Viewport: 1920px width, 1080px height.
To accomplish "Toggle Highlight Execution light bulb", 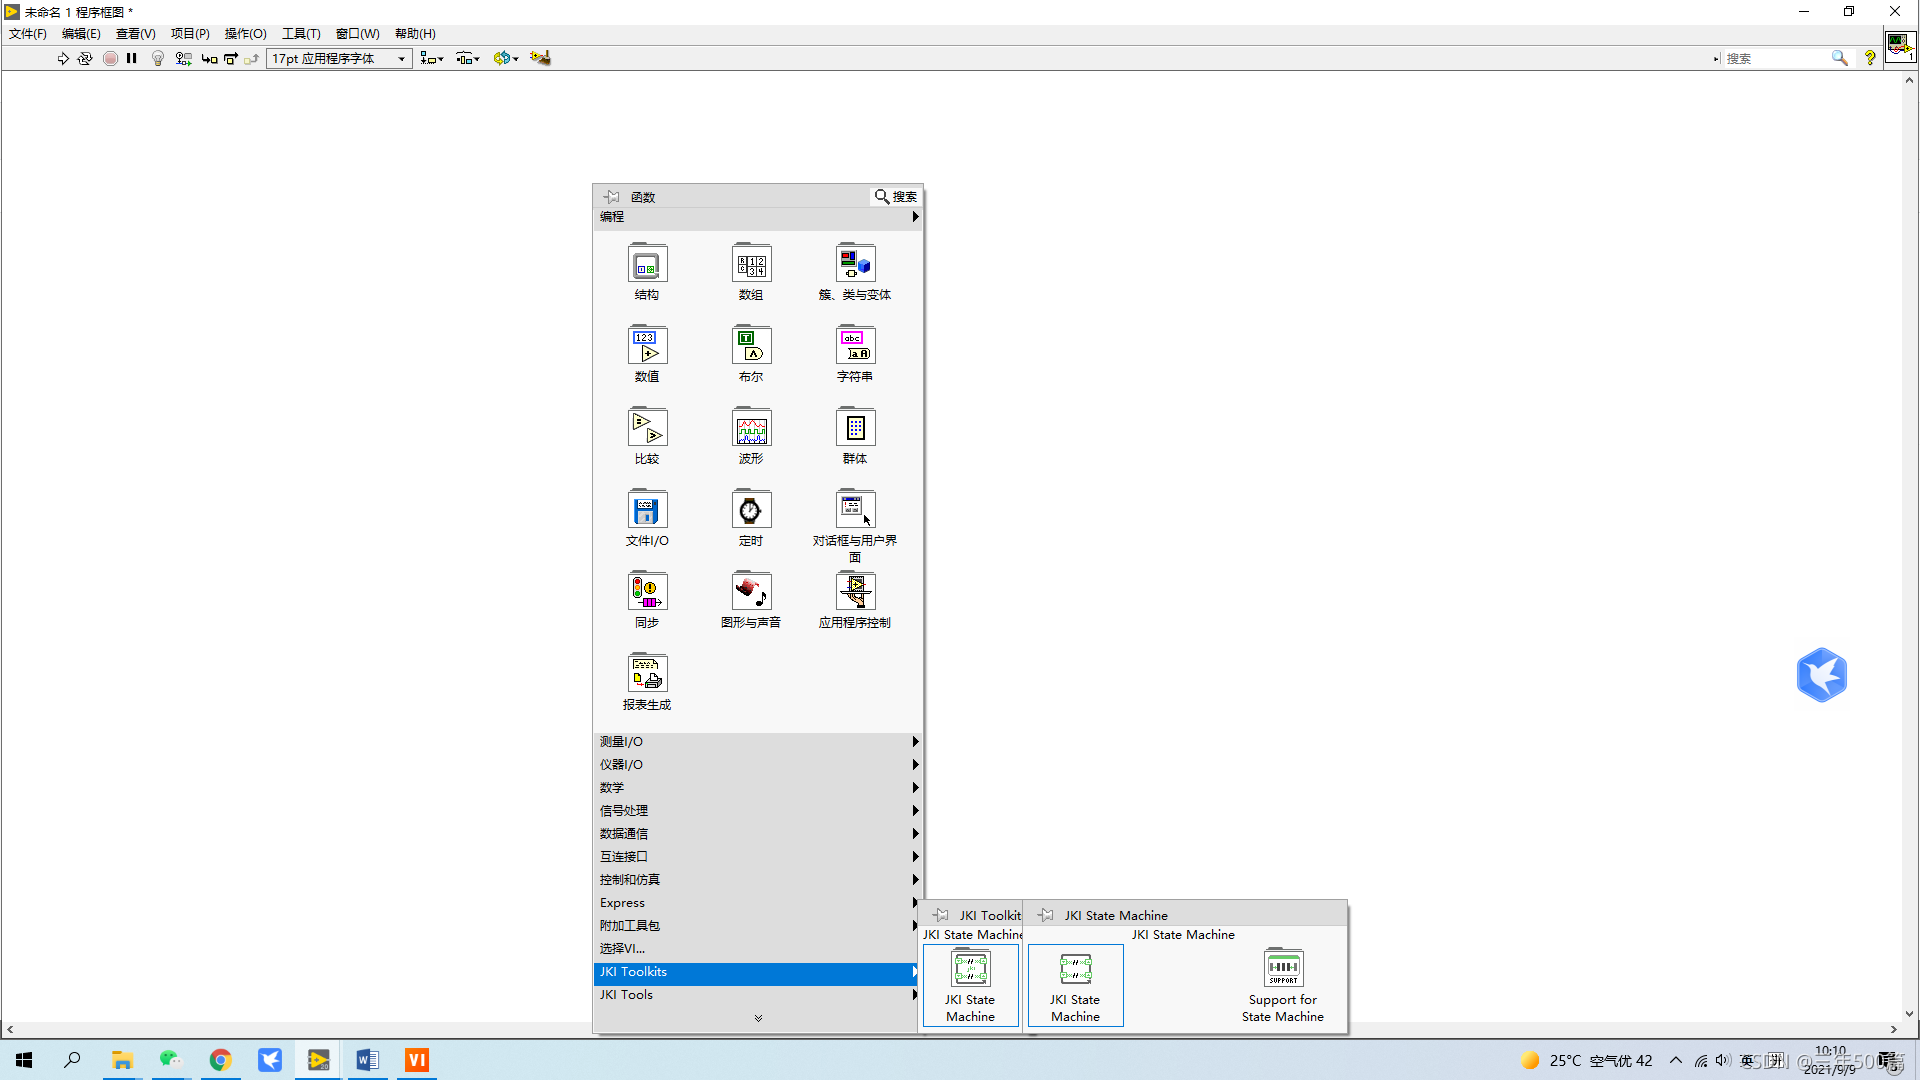I will 158,59.
